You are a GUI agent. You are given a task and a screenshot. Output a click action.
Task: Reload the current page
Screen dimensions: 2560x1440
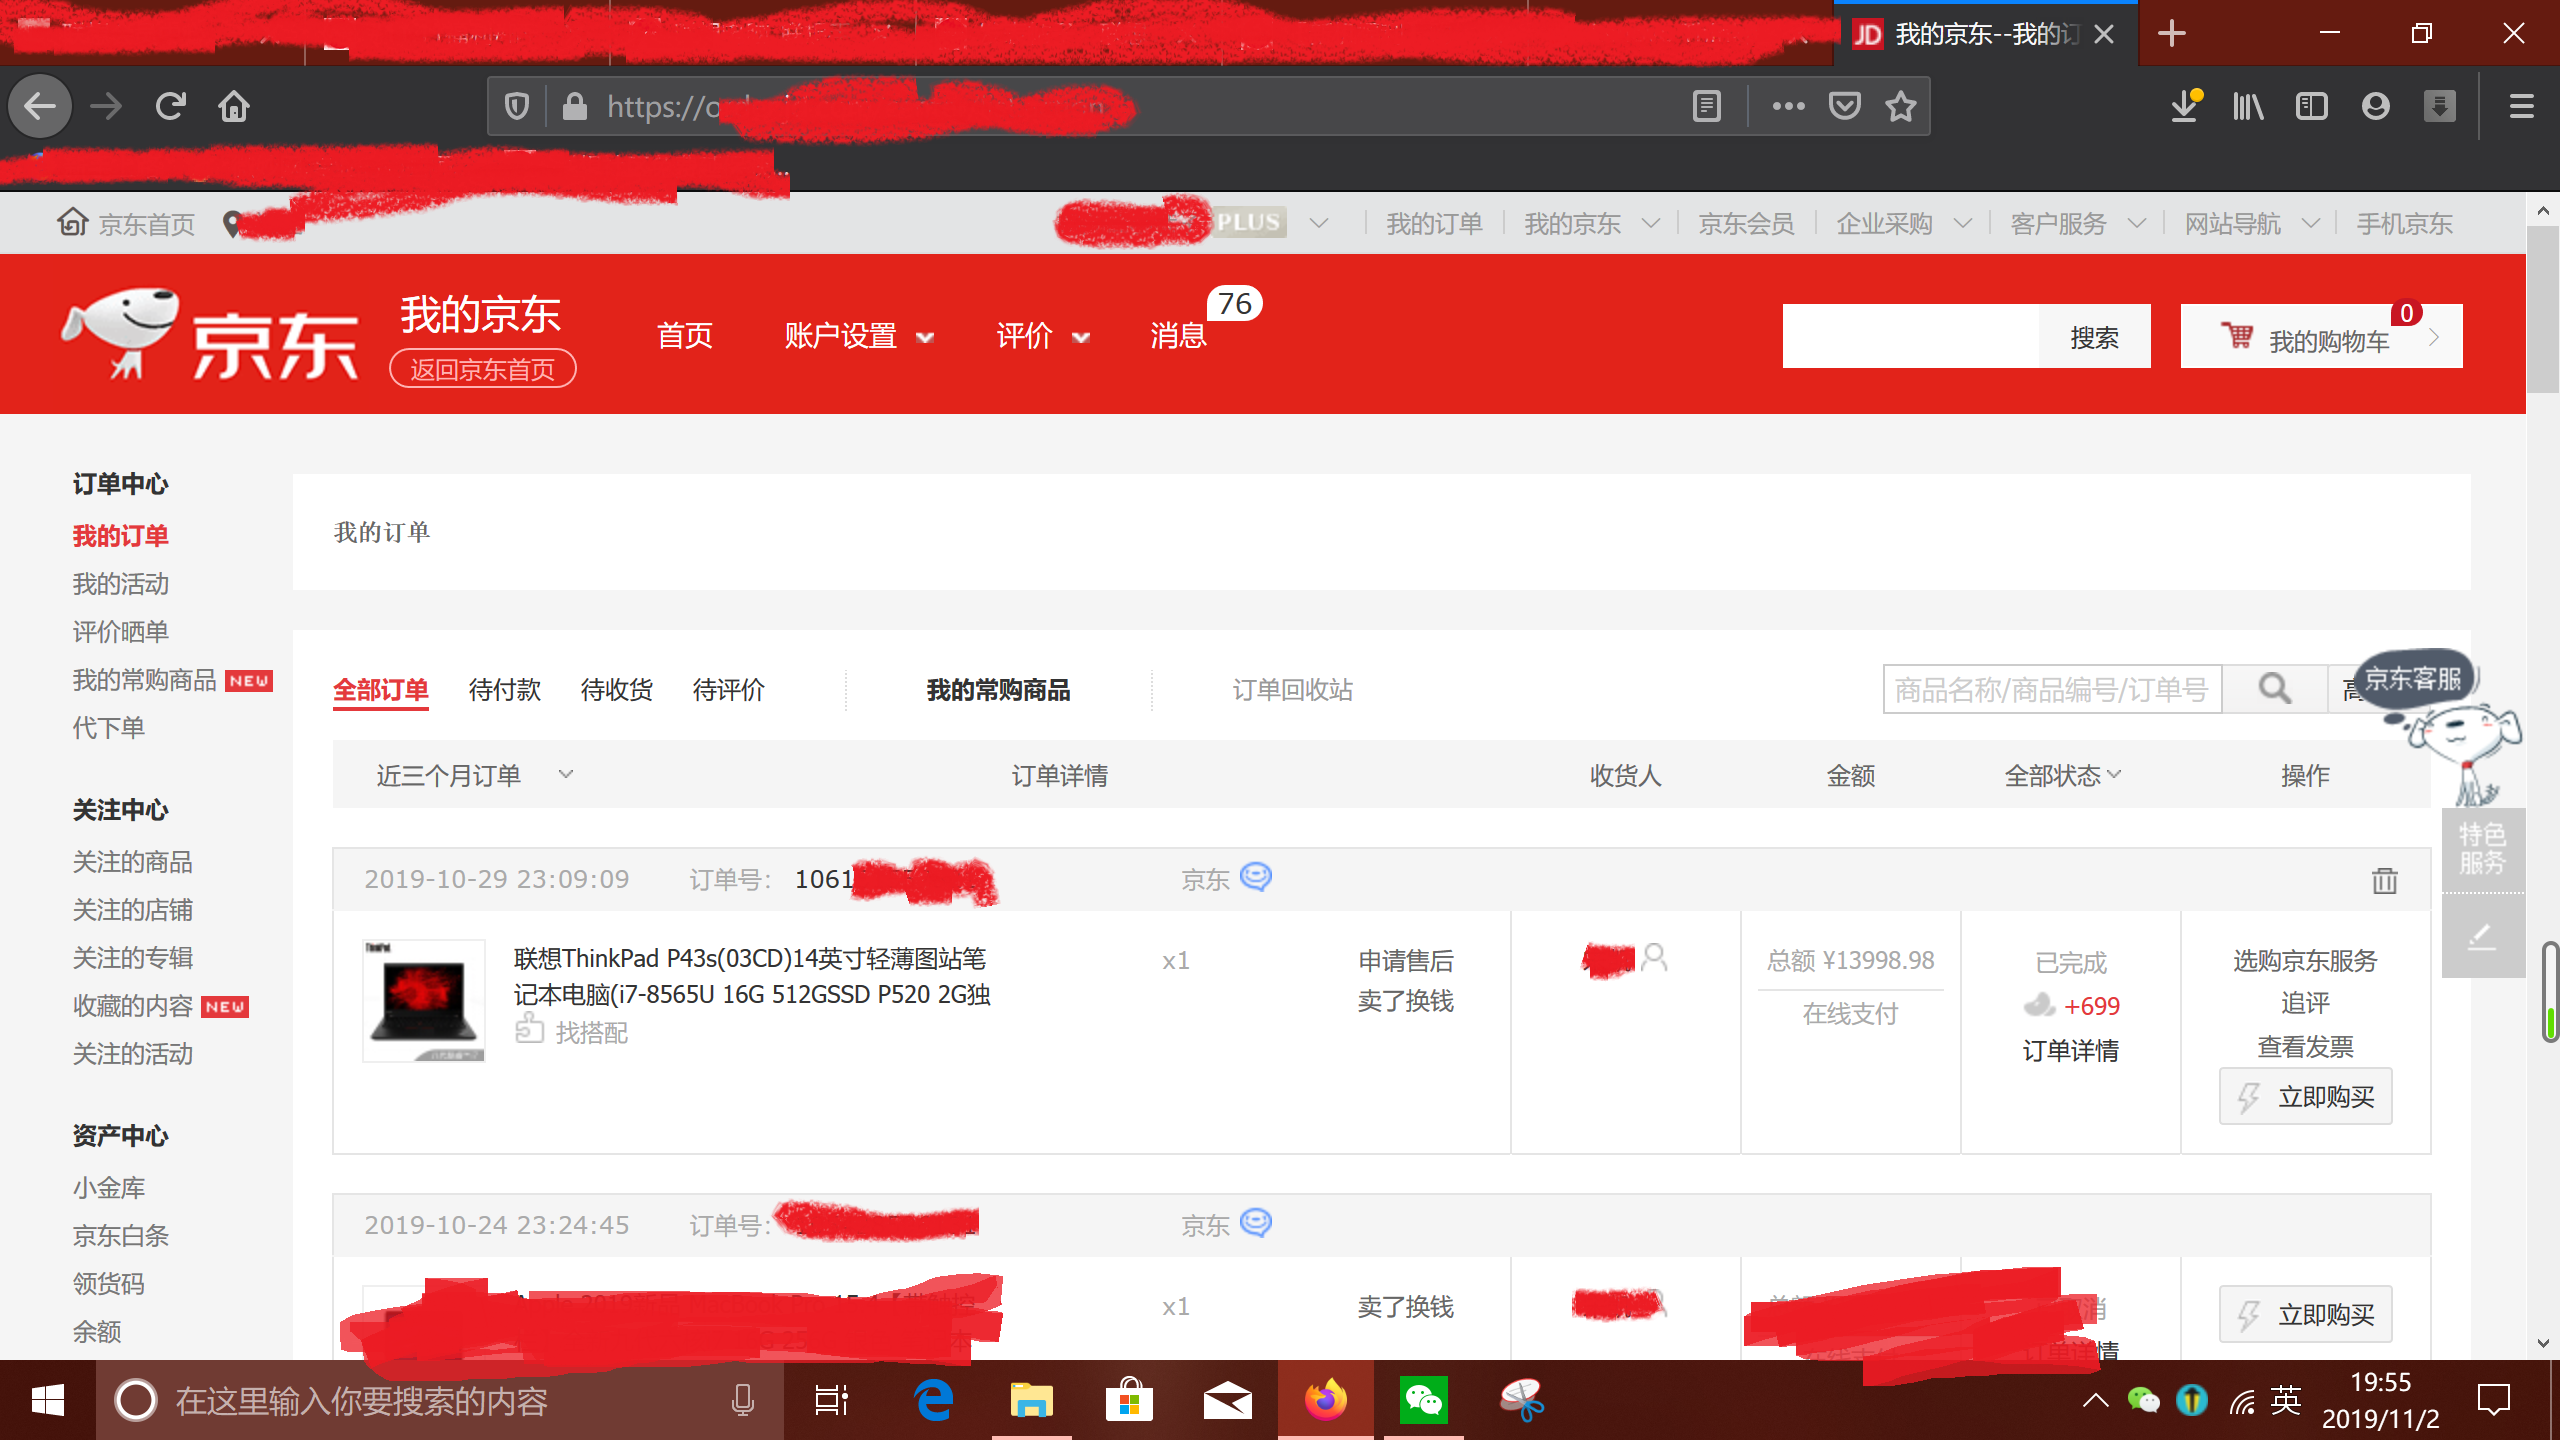(x=171, y=106)
